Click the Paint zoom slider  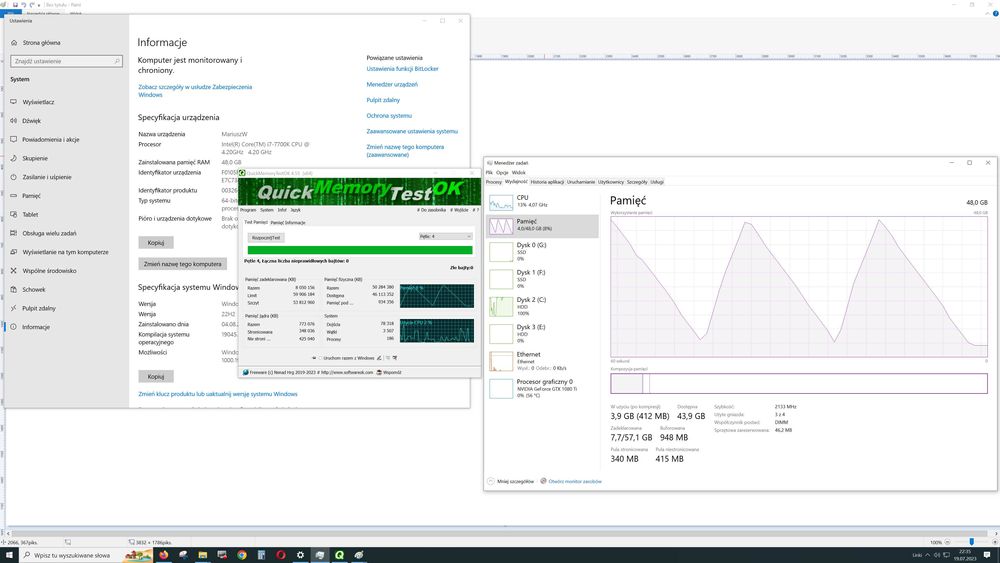pyautogui.click(x=971, y=542)
